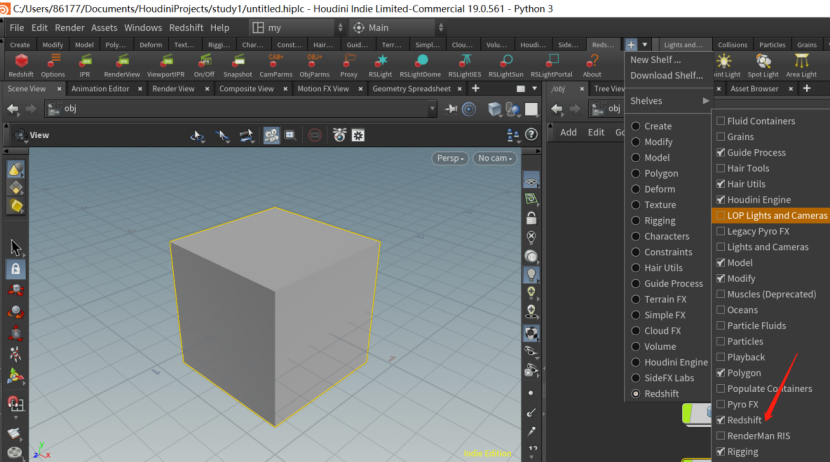830x462 pixels.
Task: Start ViewportIPR shelf tool
Action: [166, 65]
